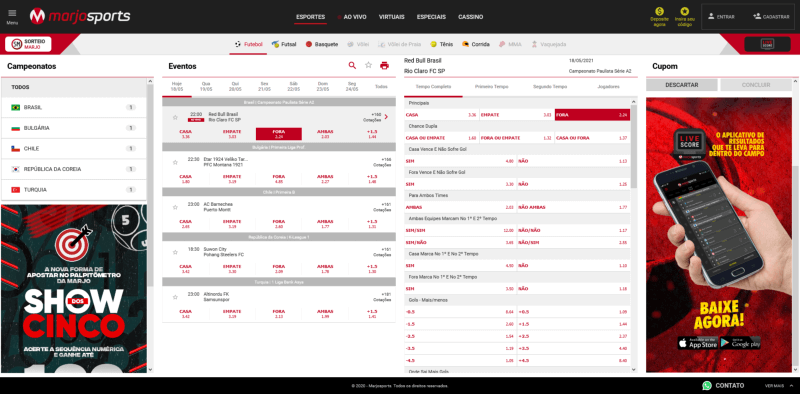Toggle the star for Suwon City match

[x=175, y=252]
